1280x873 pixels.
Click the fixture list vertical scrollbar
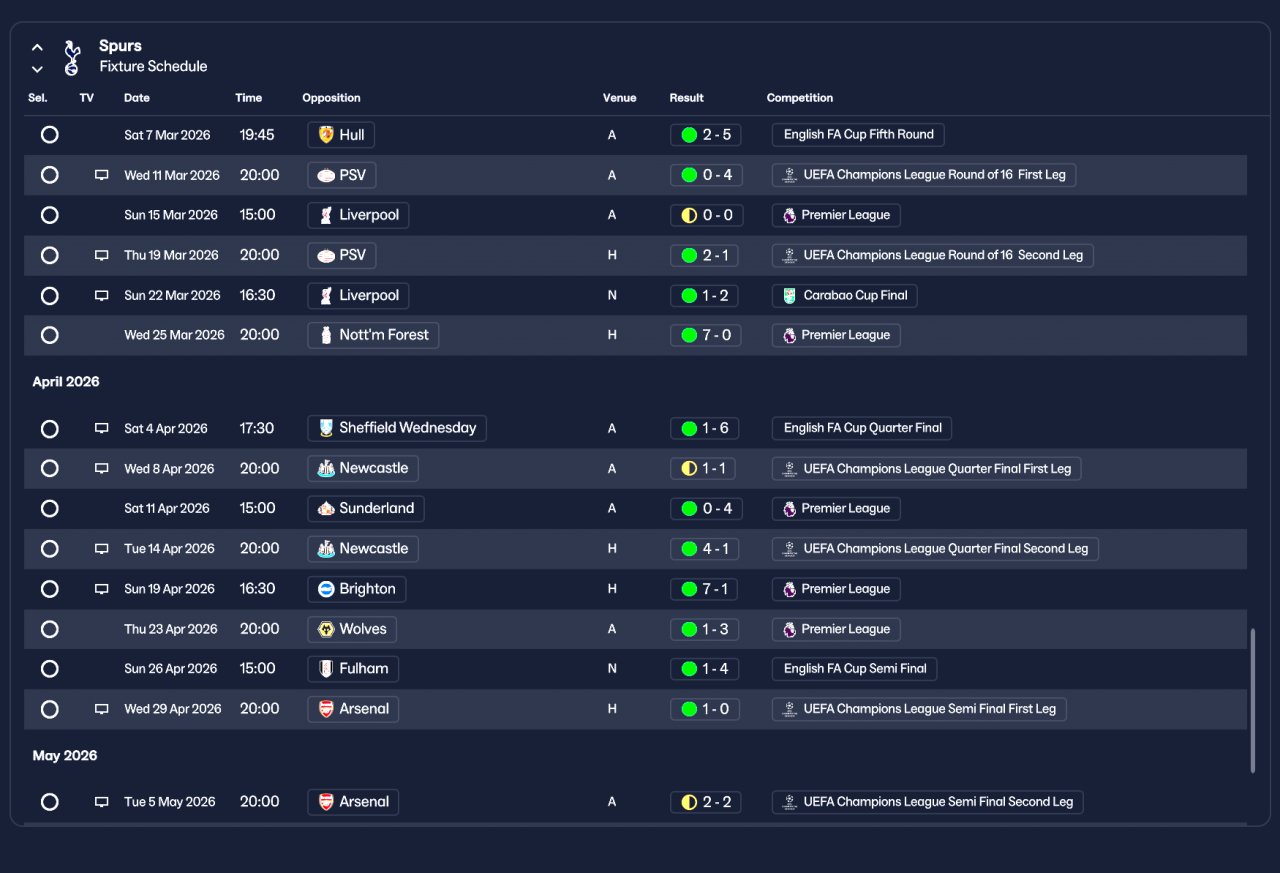pyautogui.click(x=1252, y=700)
